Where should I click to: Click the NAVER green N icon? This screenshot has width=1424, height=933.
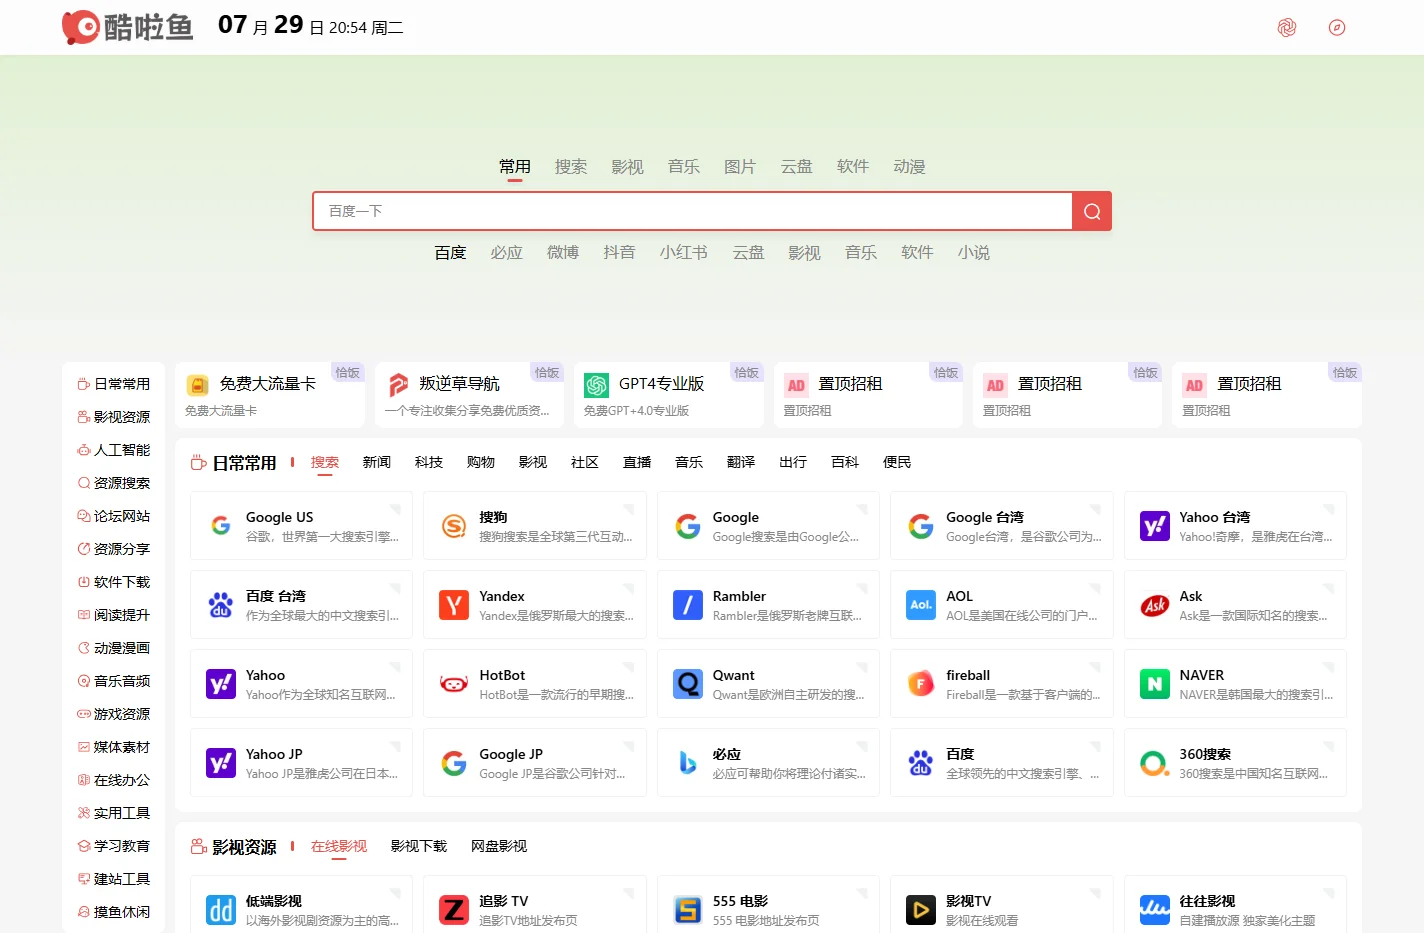pos(1155,684)
